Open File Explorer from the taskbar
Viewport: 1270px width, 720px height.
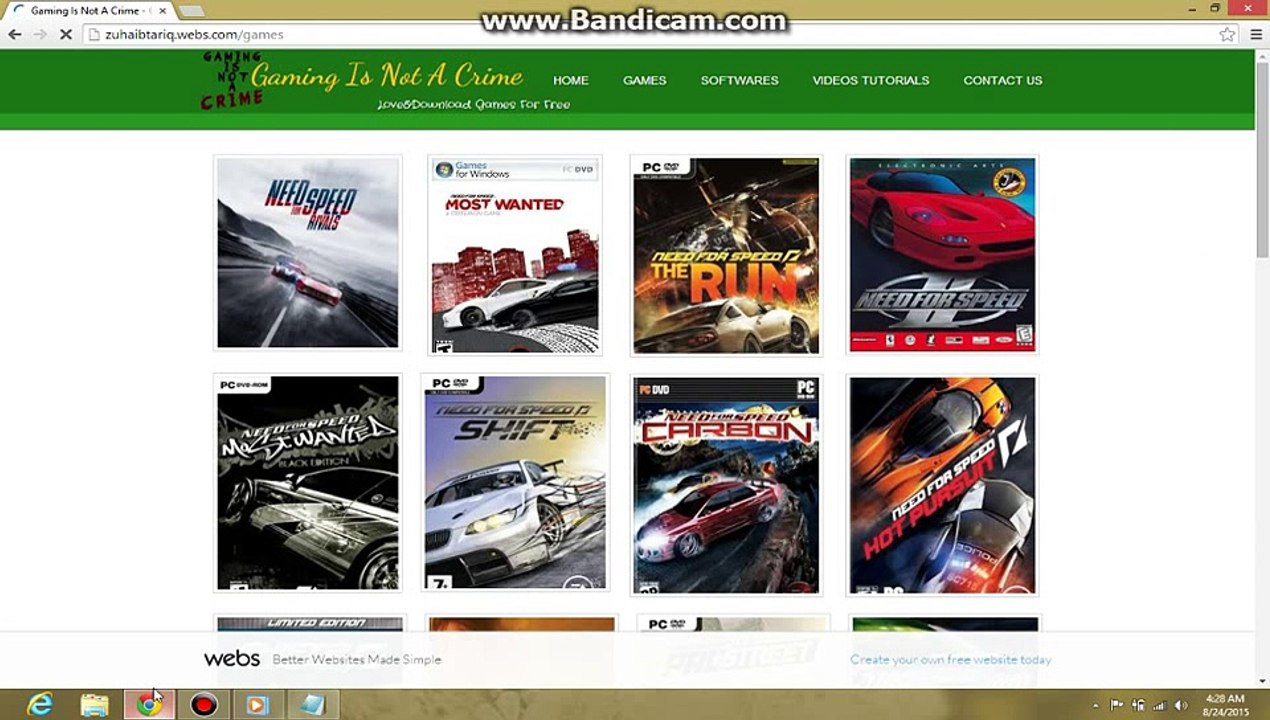point(94,705)
